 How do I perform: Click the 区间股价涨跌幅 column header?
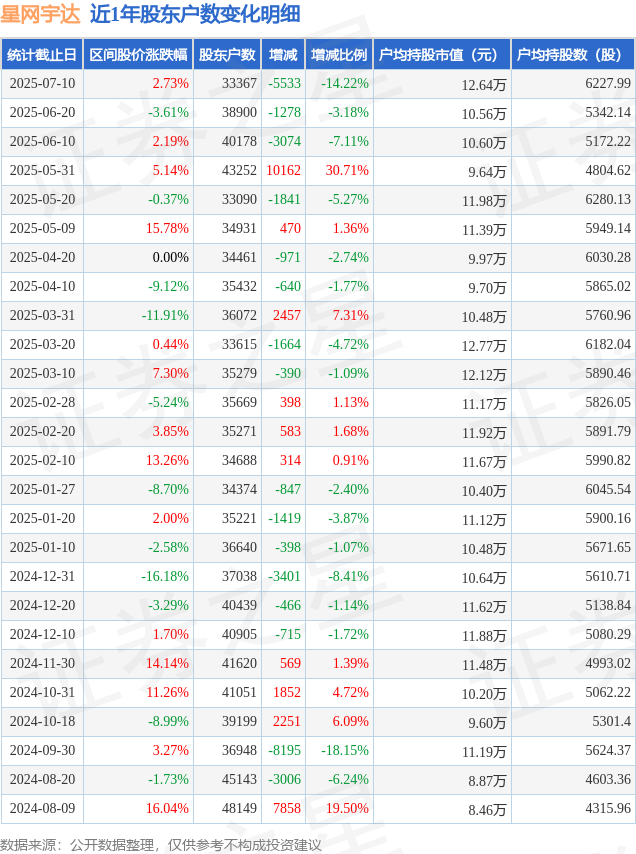point(138,54)
